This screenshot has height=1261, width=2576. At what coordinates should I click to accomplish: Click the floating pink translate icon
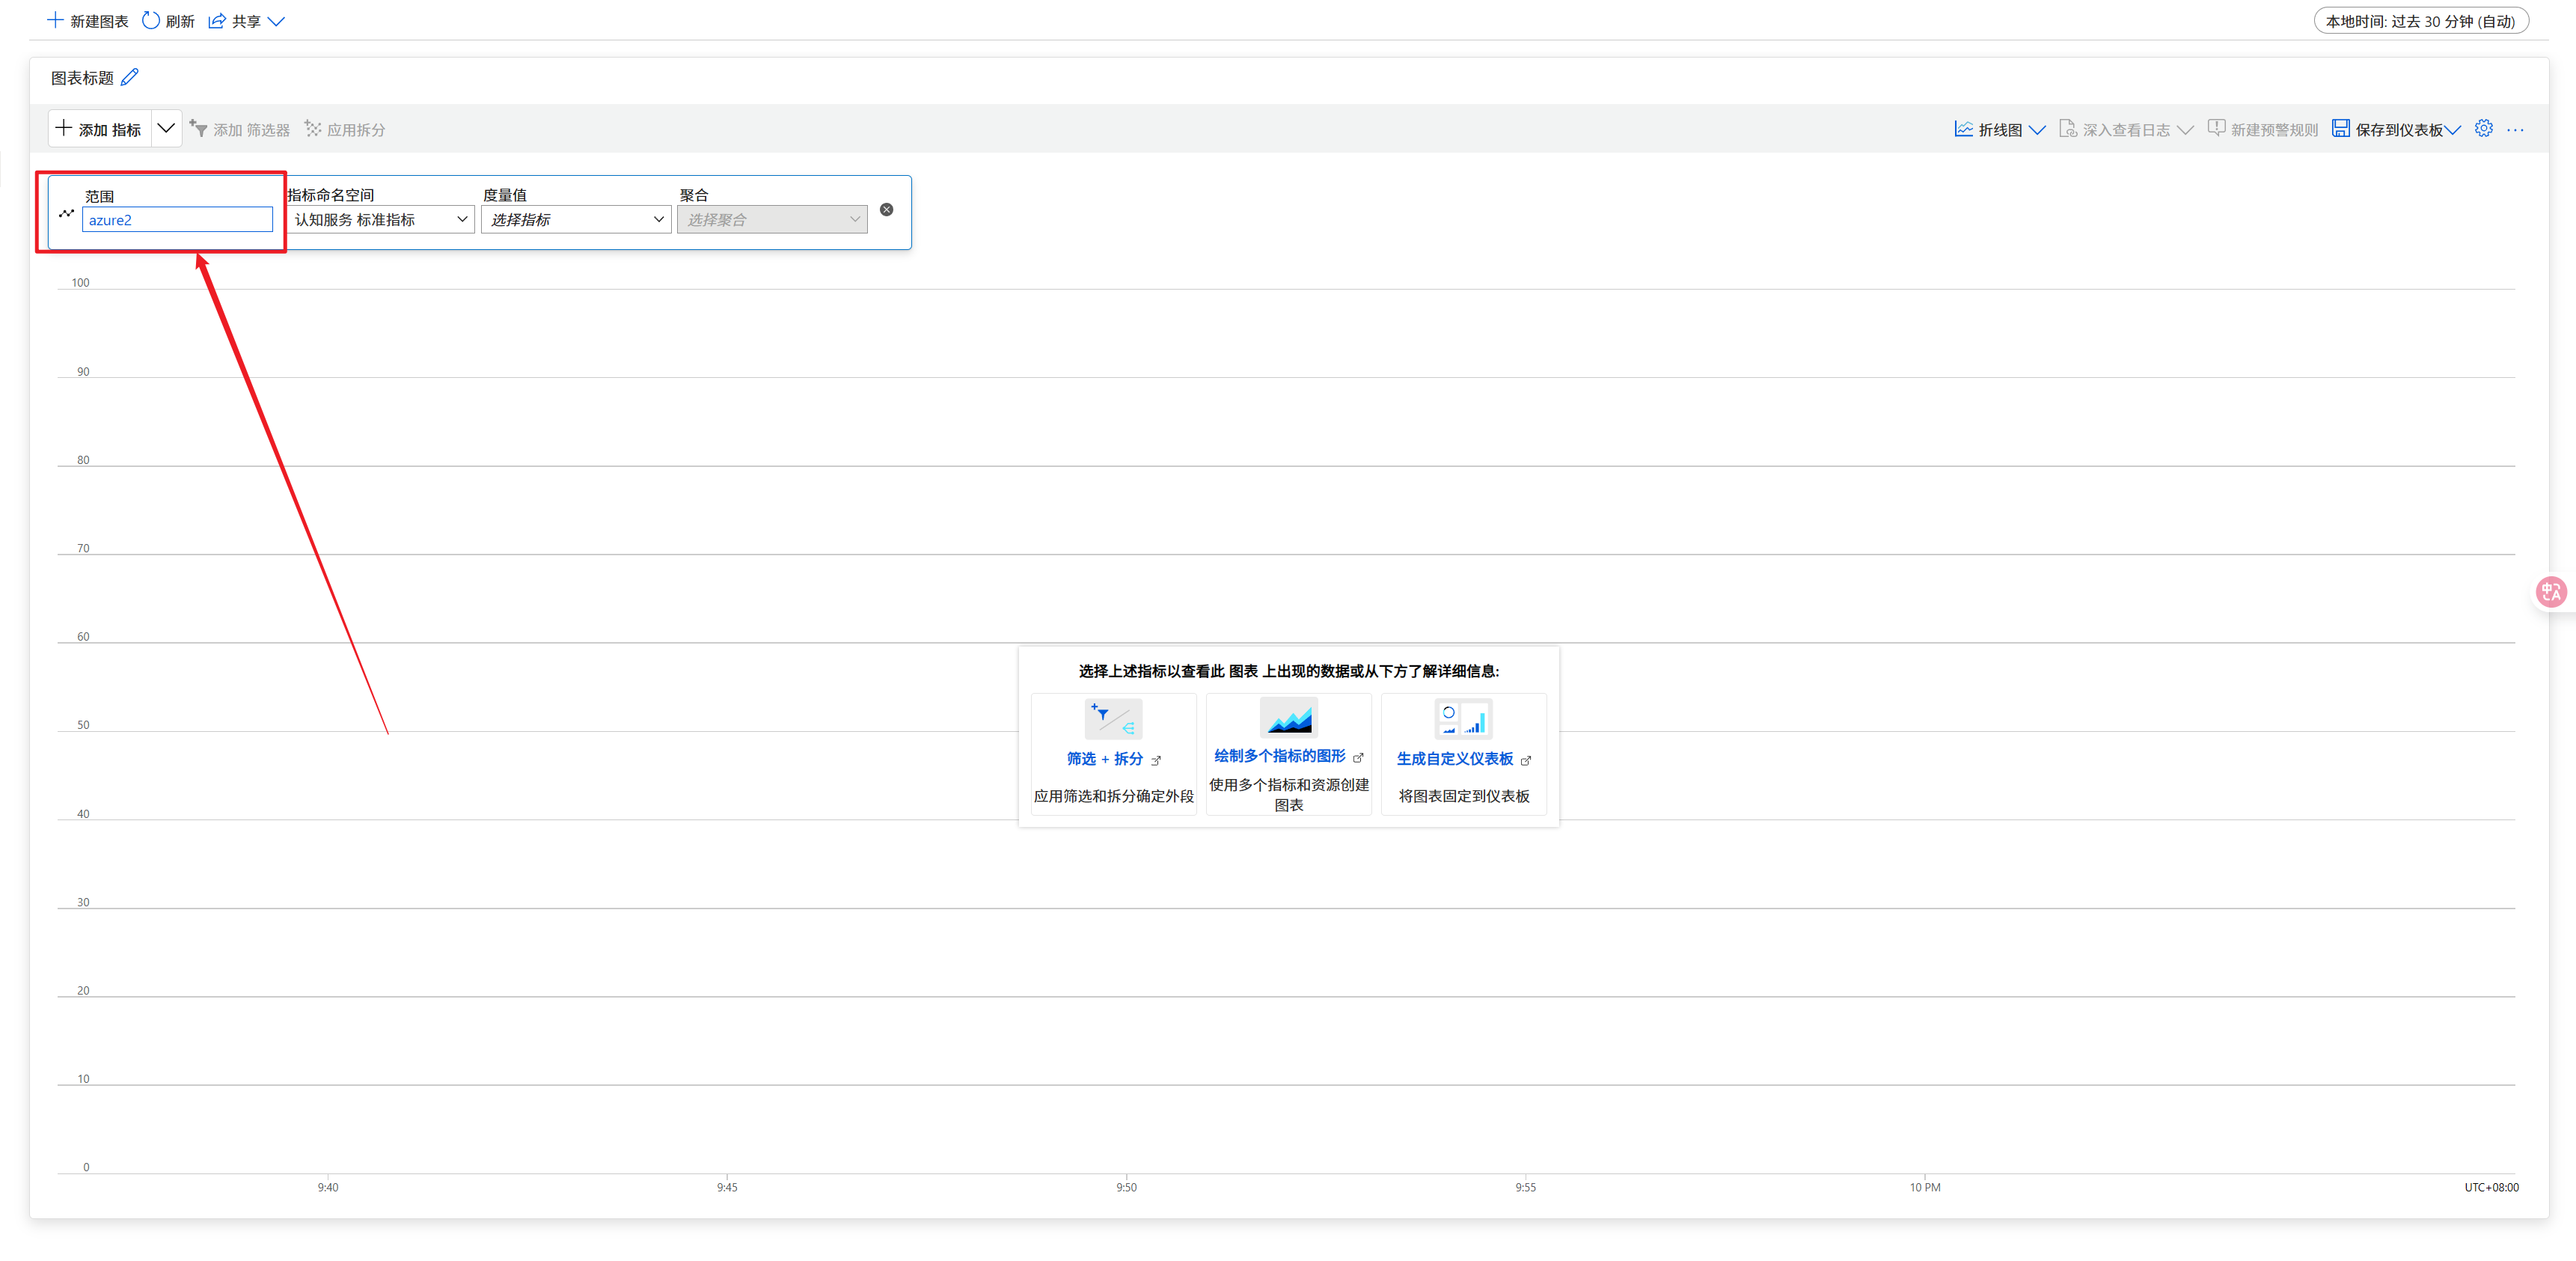point(2551,592)
